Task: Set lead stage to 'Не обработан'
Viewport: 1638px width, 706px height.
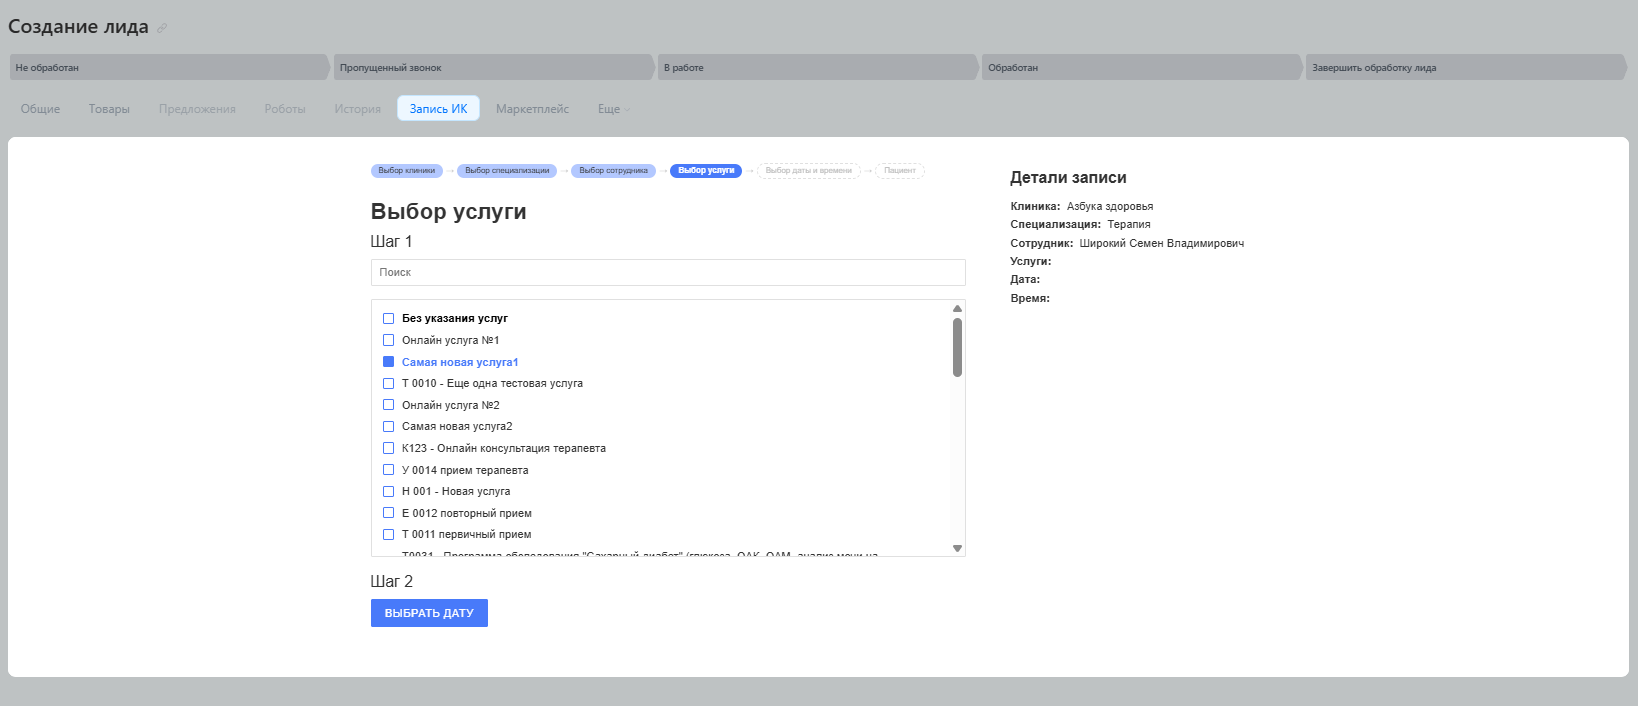Action: pyautogui.click(x=169, y=67)
